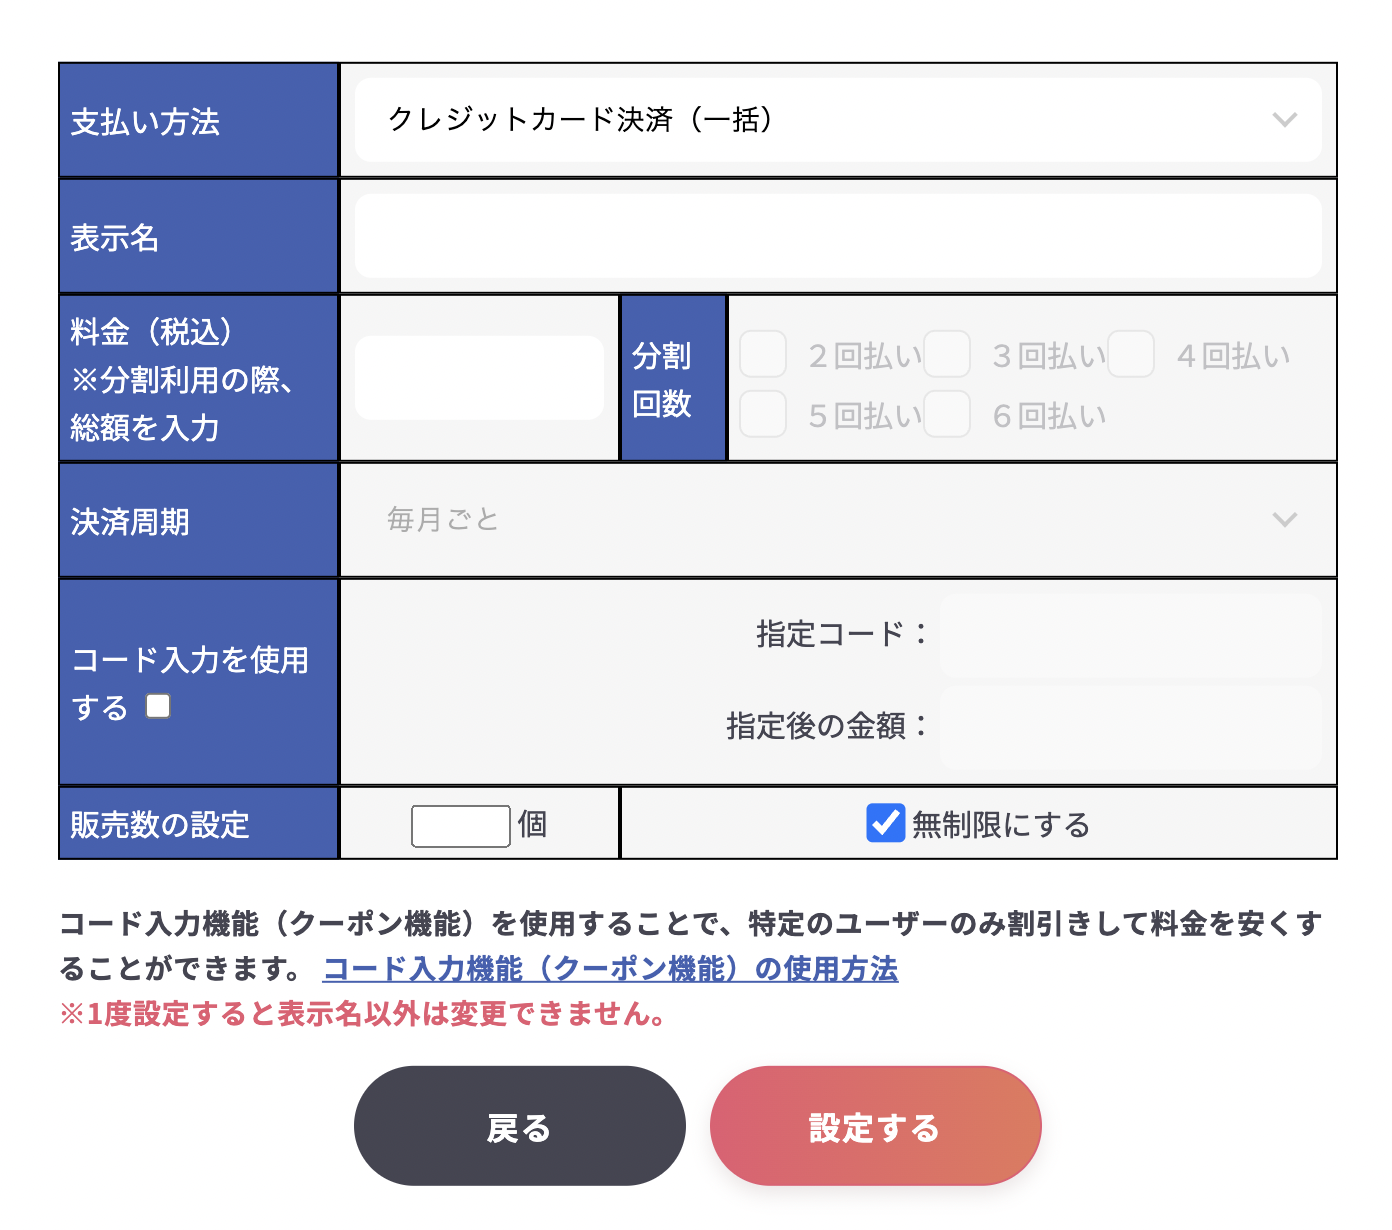The height and width of the screenshot is (1230, 1392).
Task: Click the chevron on クレジットカード決済（一括）
Action: tap(1285, 120)
